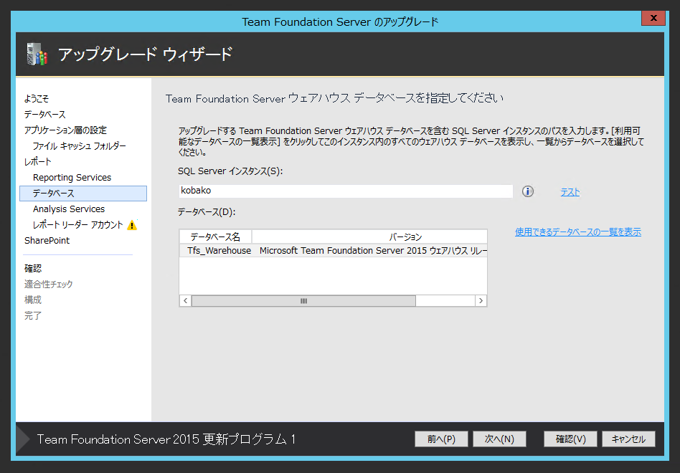680x473 pixels.
Task: Click the 確認(V) button
Action: (x=570, y=439)
